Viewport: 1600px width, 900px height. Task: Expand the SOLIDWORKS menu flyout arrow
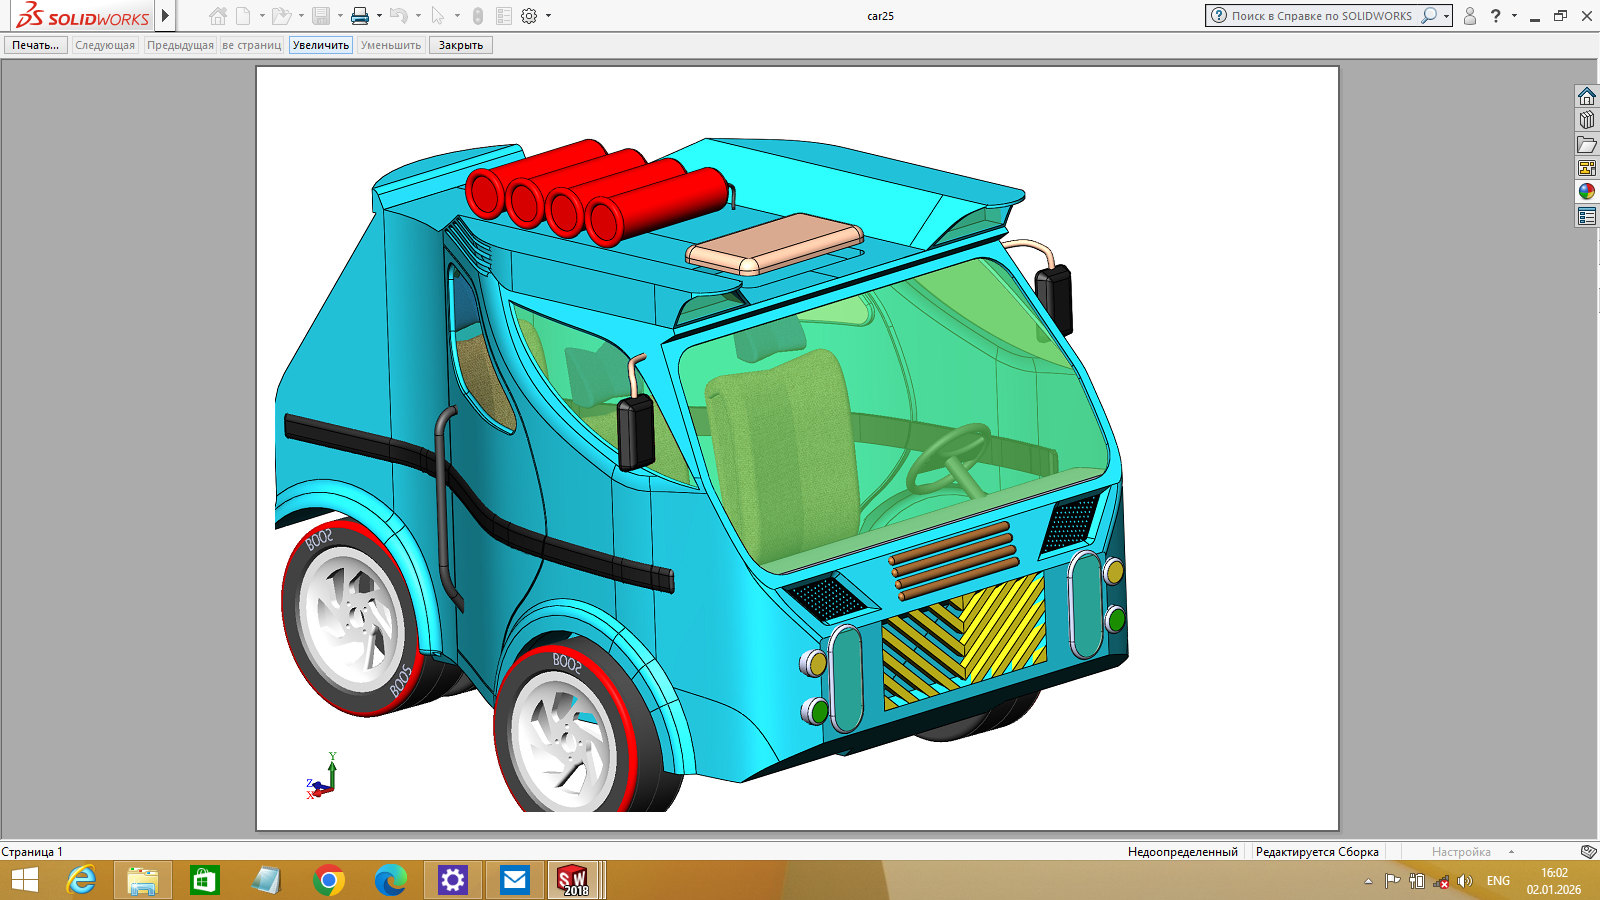[165, 16]
